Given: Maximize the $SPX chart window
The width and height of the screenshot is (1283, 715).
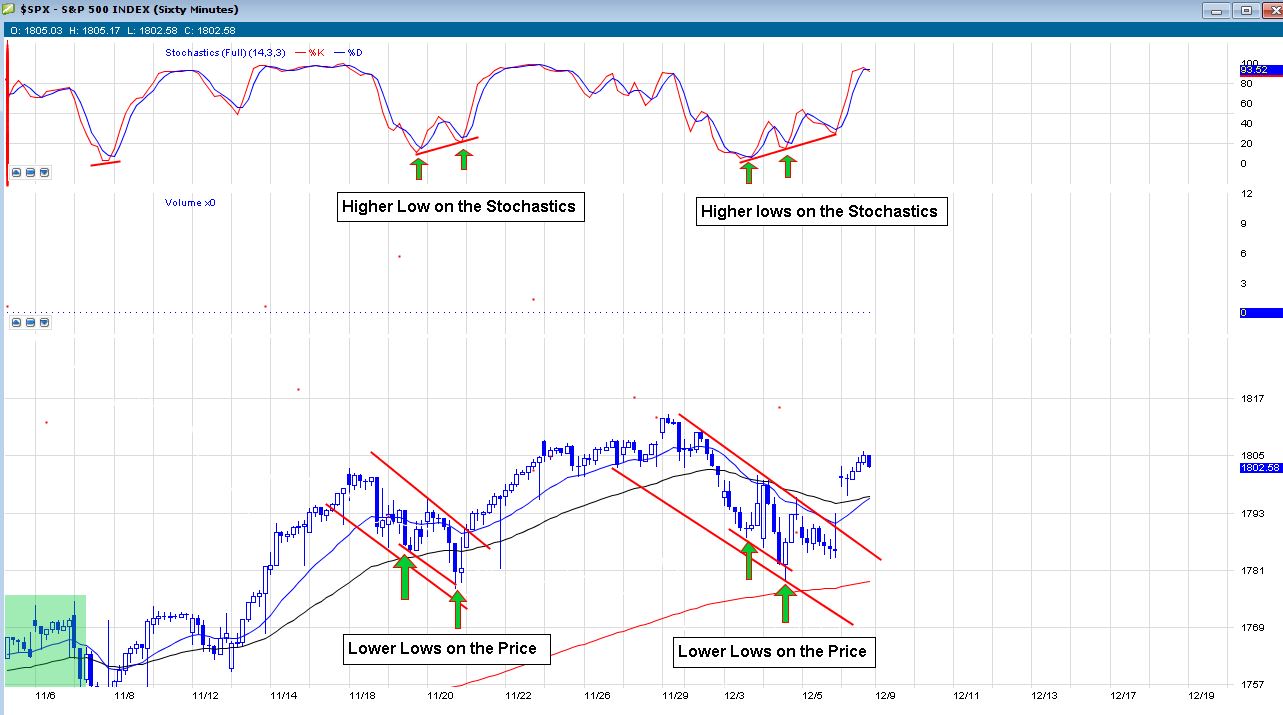Looking at the screenshot, I should tap(1244, 10).
